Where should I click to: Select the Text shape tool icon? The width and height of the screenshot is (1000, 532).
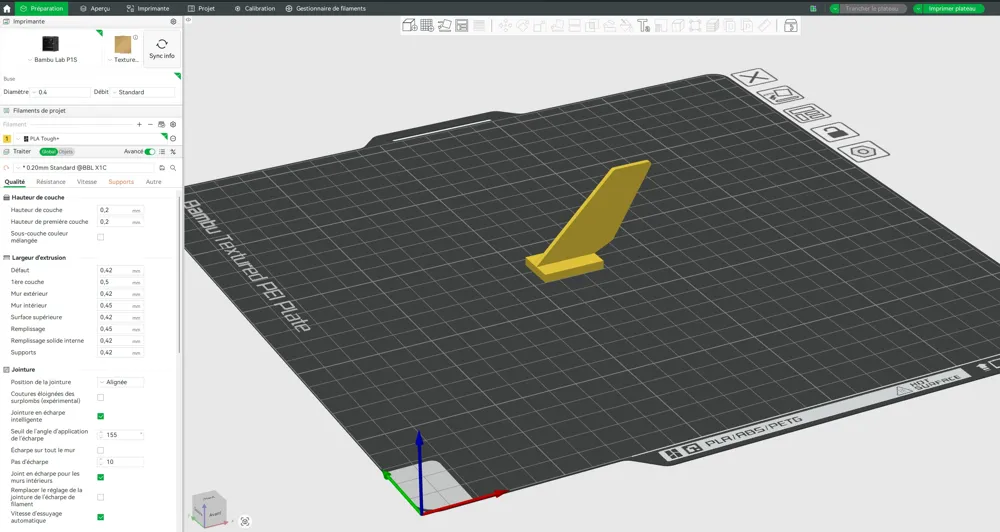click(643, 26)
